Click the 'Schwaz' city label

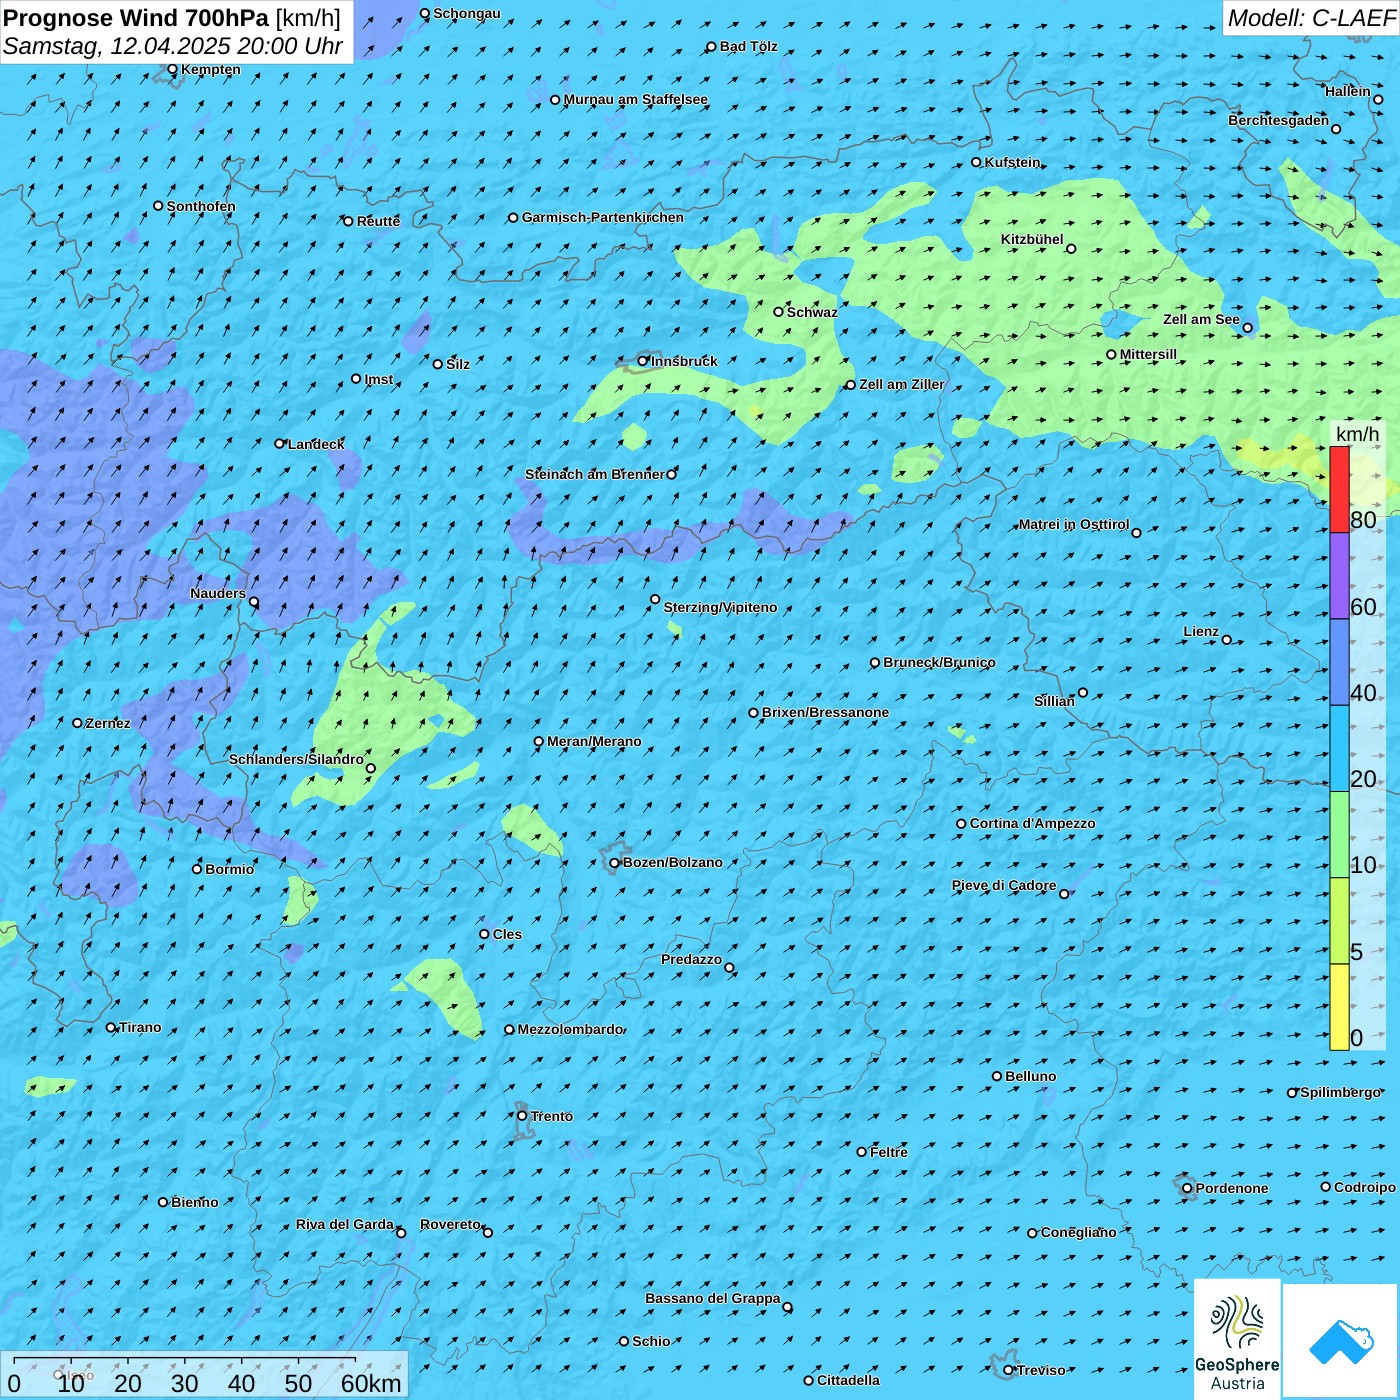[x=812, y=312]
